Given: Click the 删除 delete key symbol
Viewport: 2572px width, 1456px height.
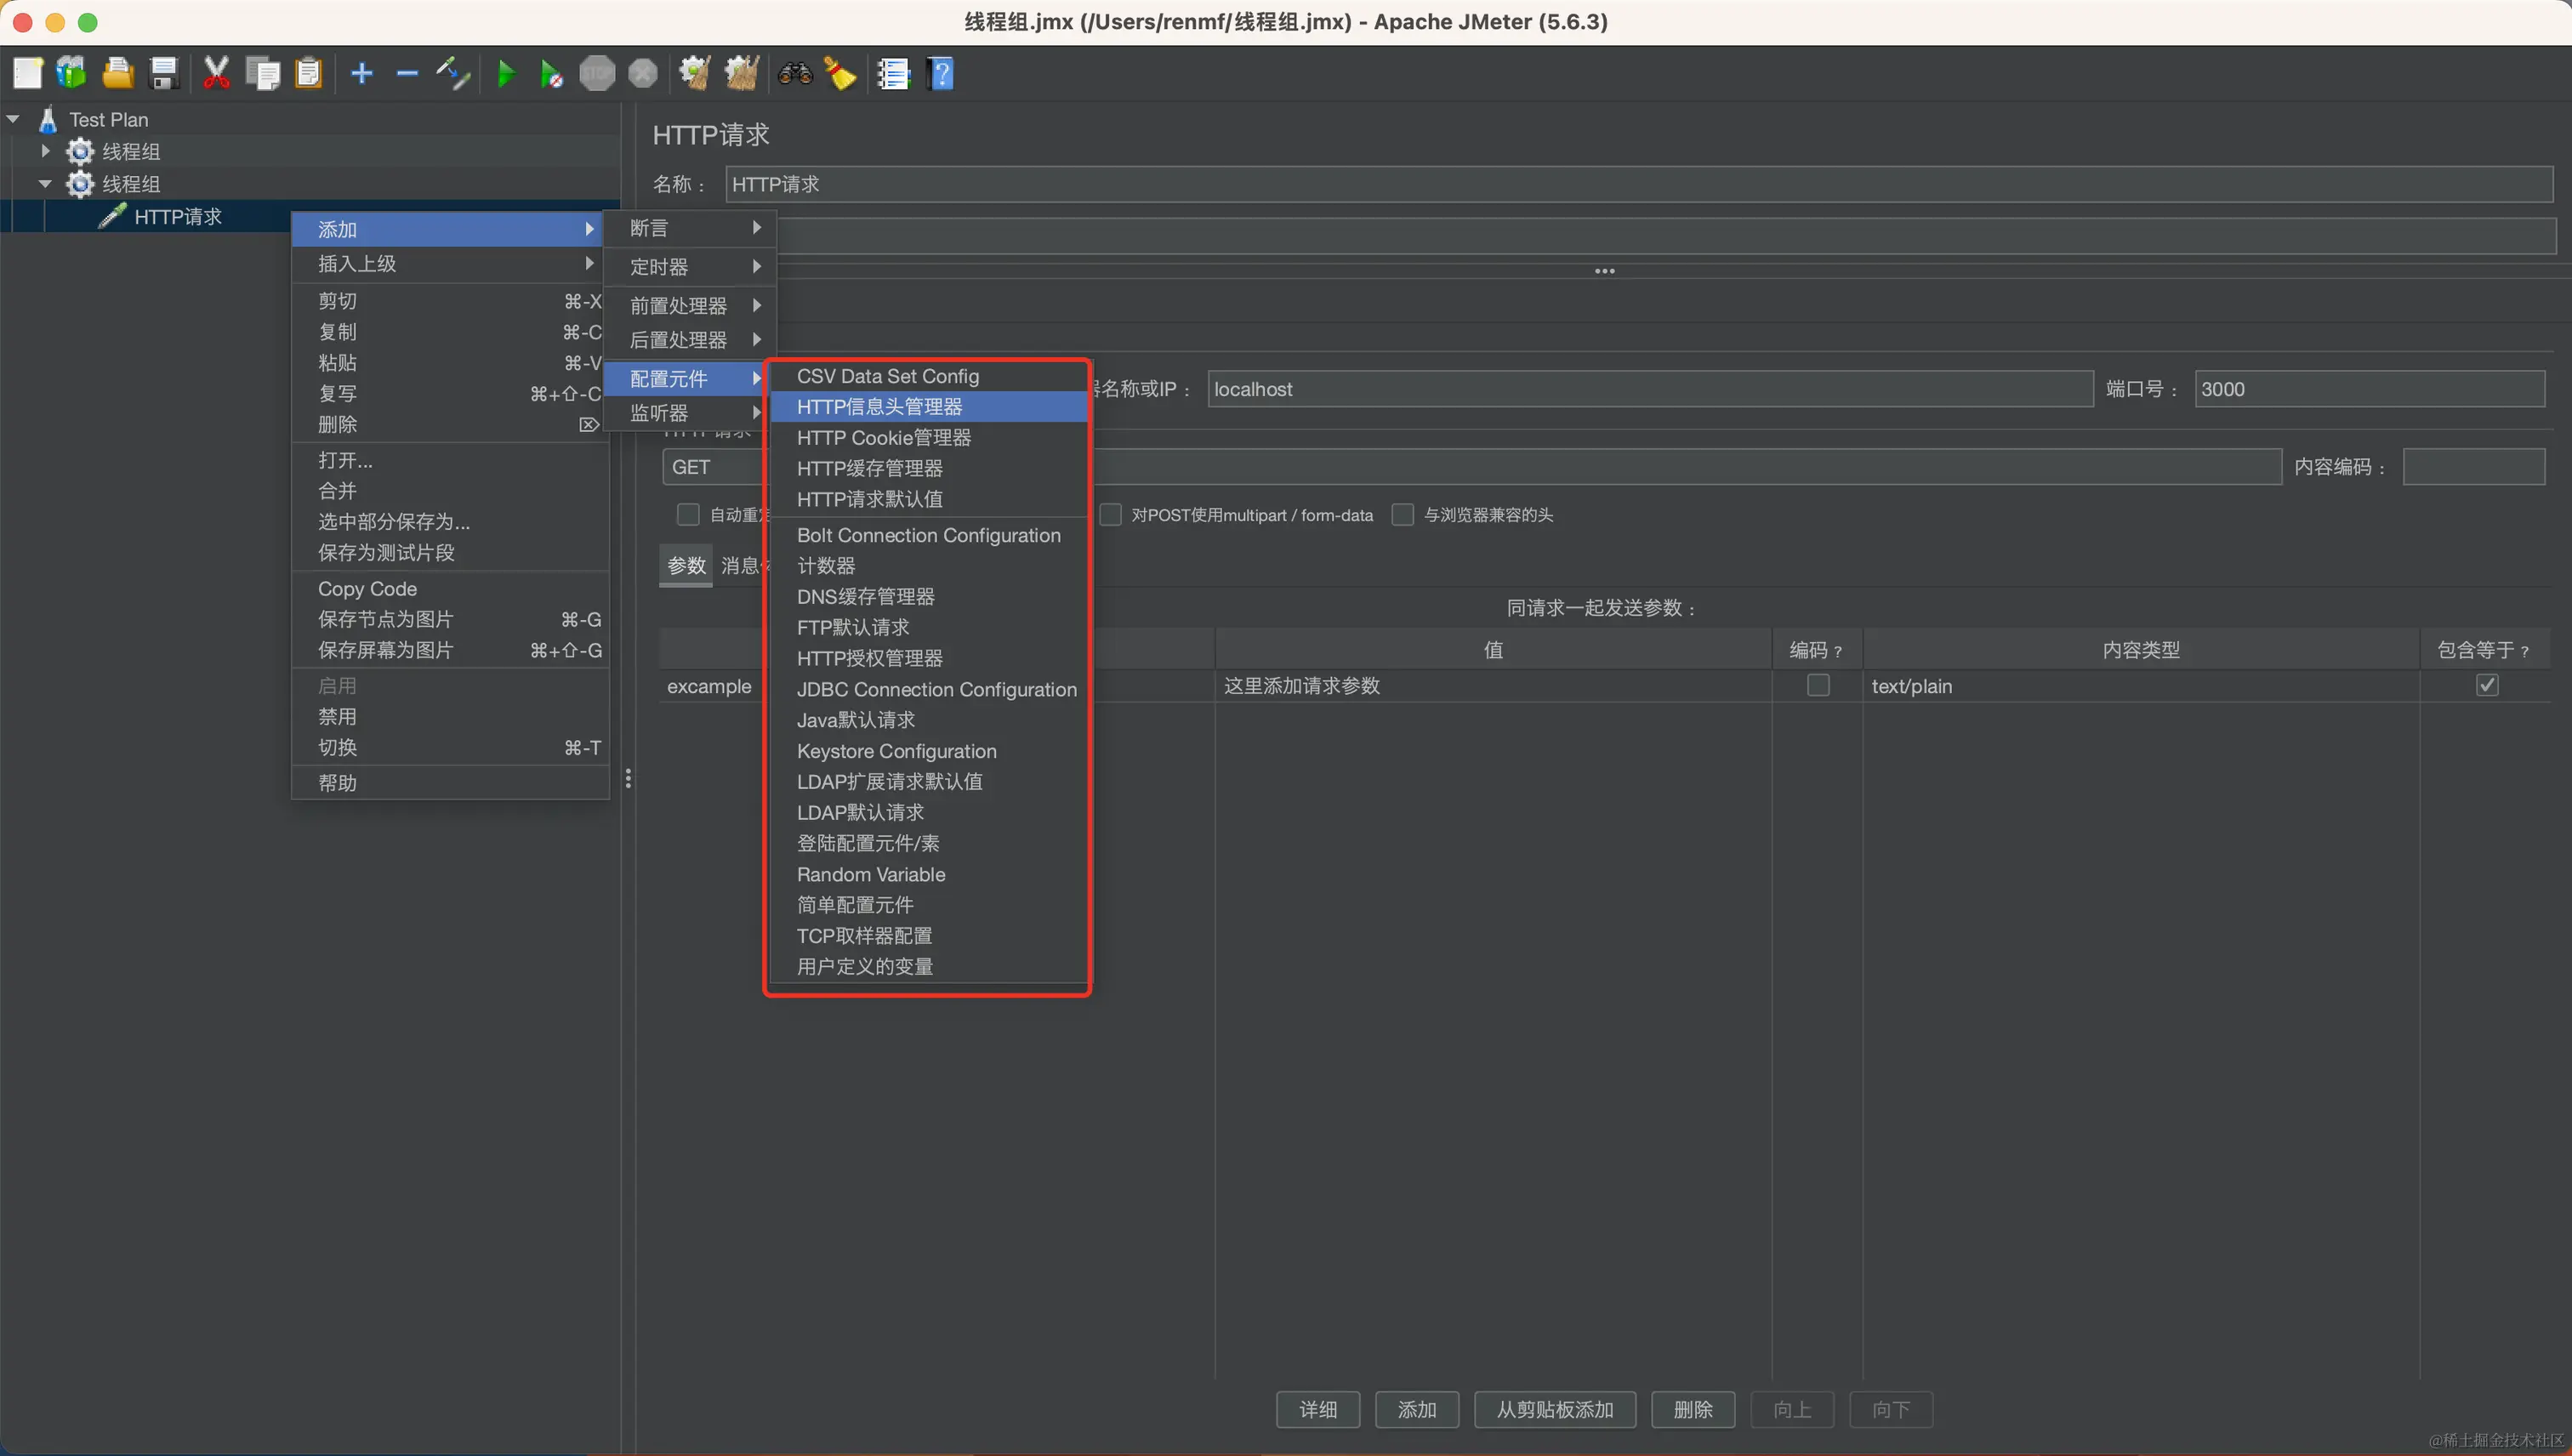Looking at the screenshot, I should 589,424.
